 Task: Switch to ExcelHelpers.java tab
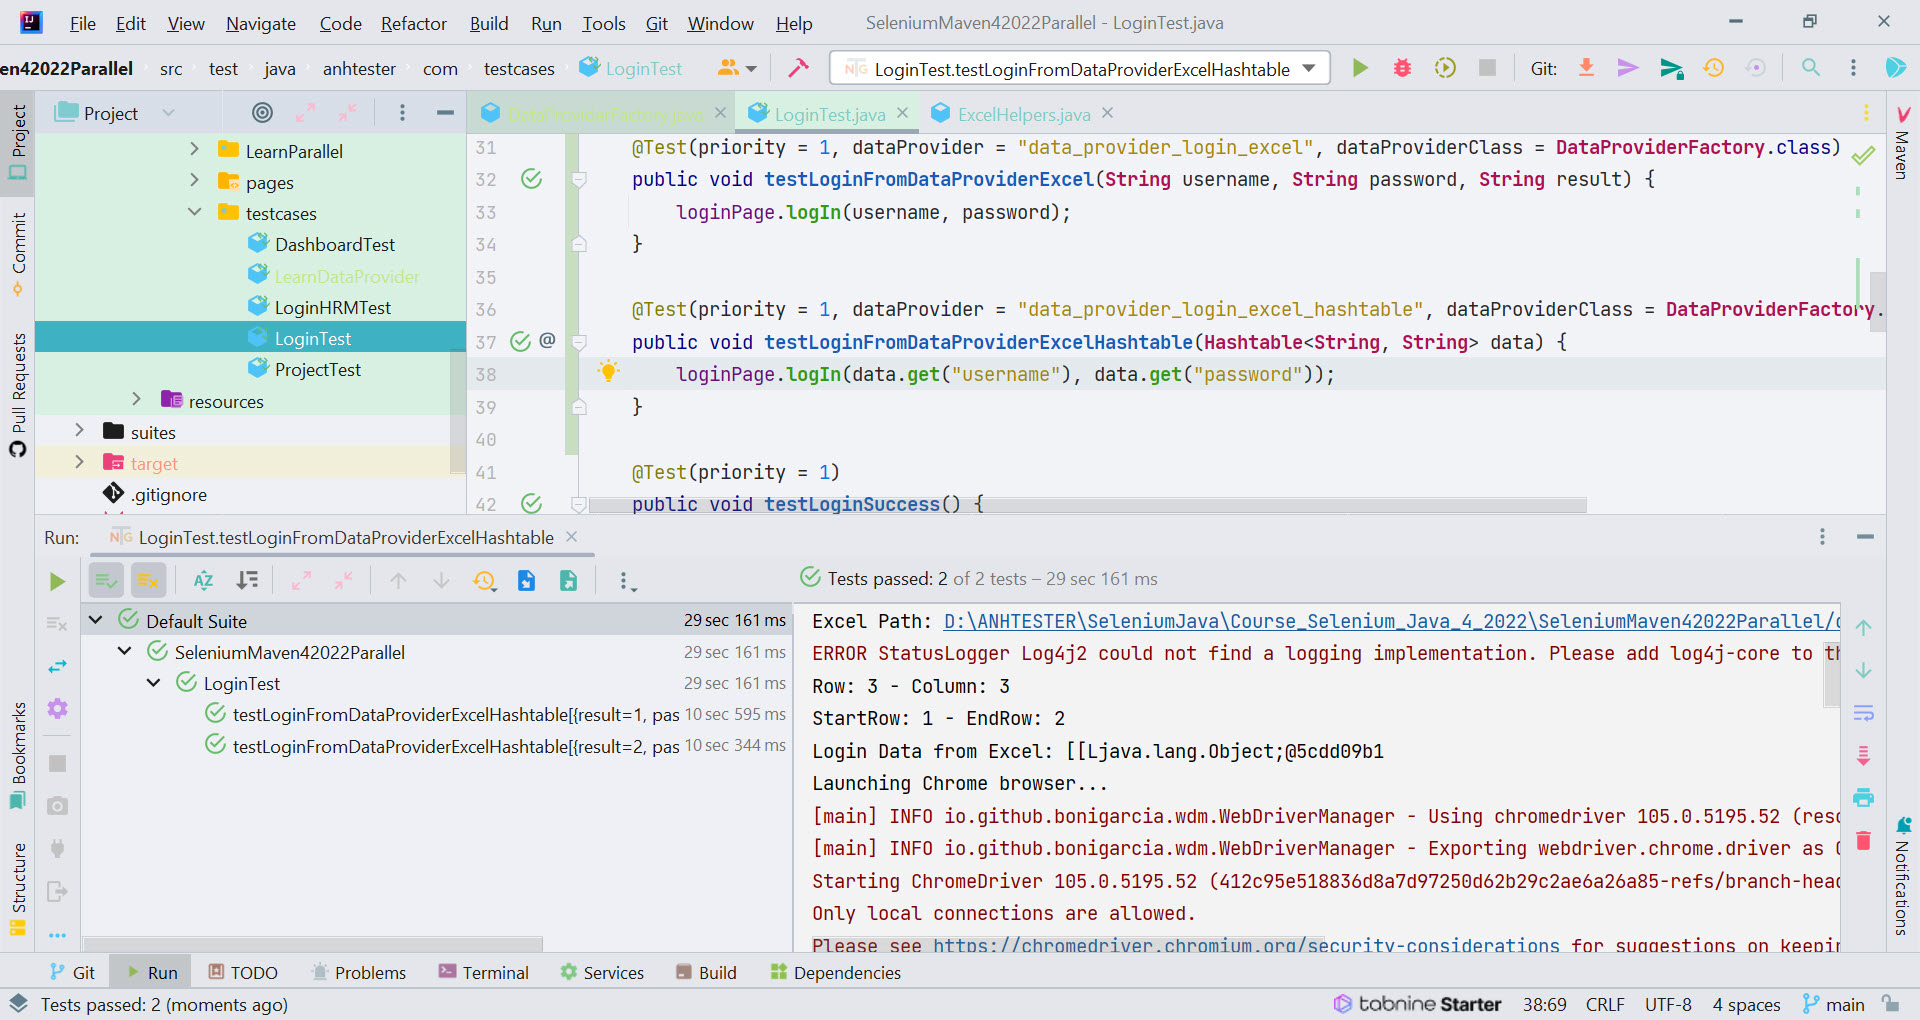click(x=1023, y=114)
